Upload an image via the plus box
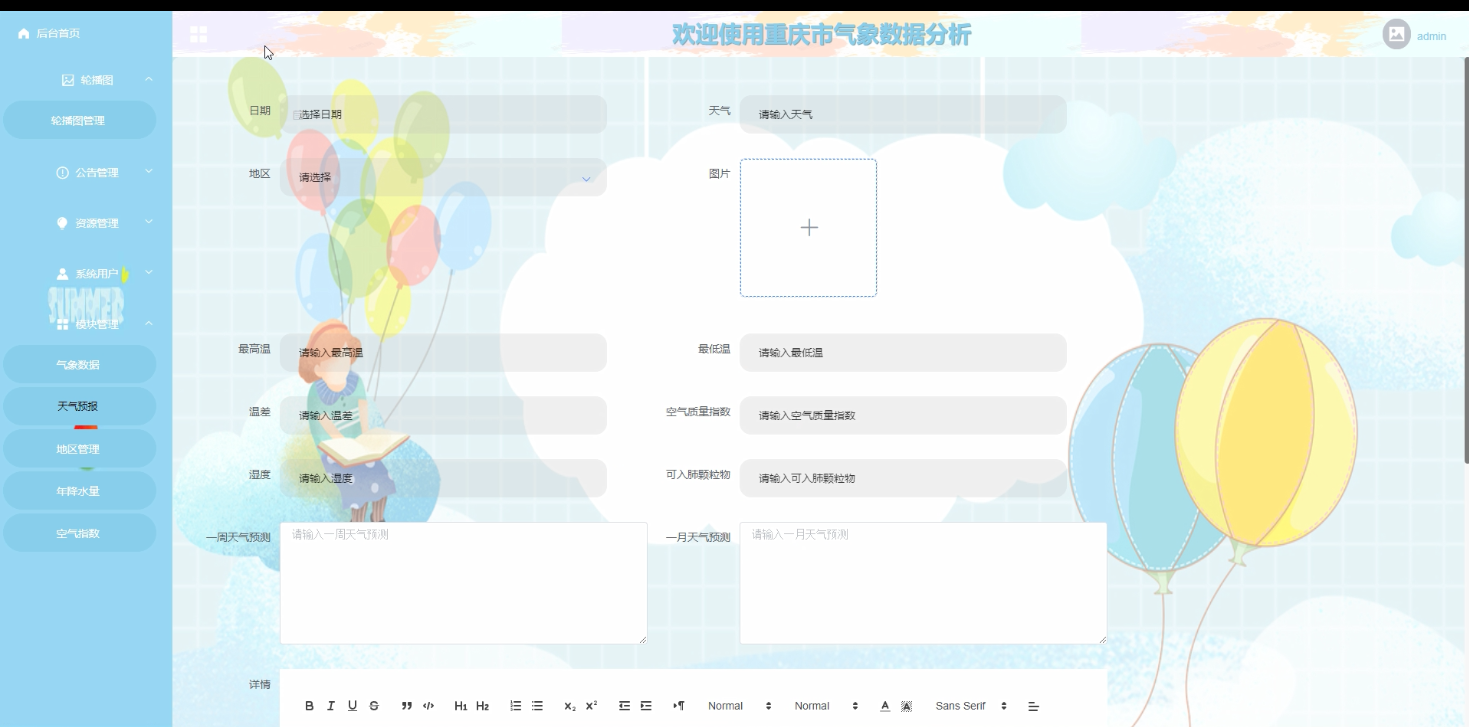 (x=809, y=228)
